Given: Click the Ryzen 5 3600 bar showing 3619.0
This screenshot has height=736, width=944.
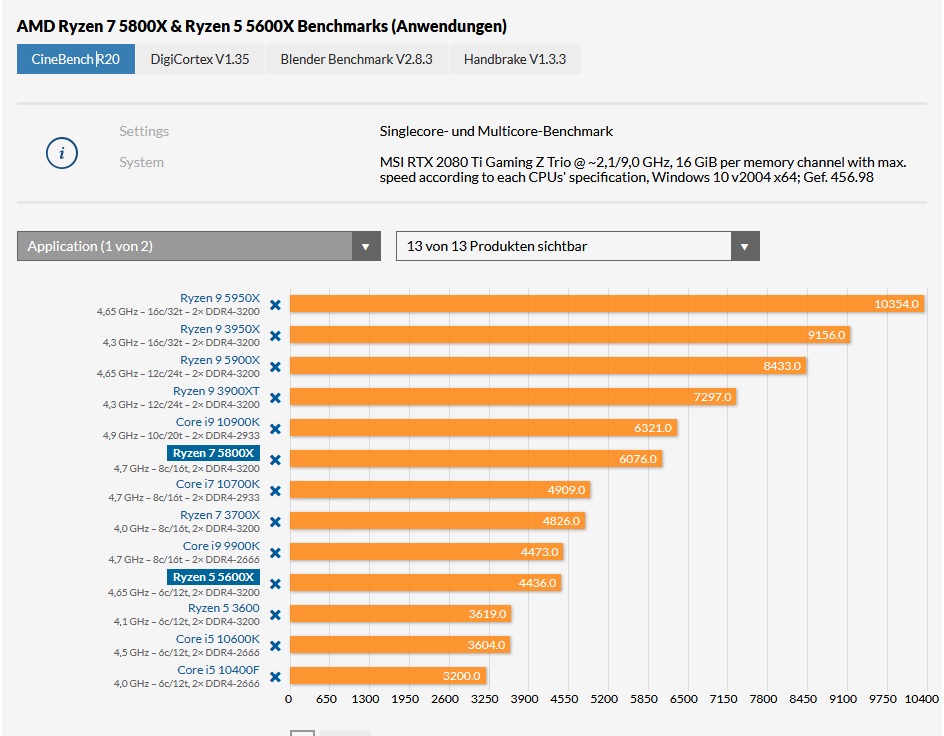Looking at the screenshot, I should [x=400, y=614].
